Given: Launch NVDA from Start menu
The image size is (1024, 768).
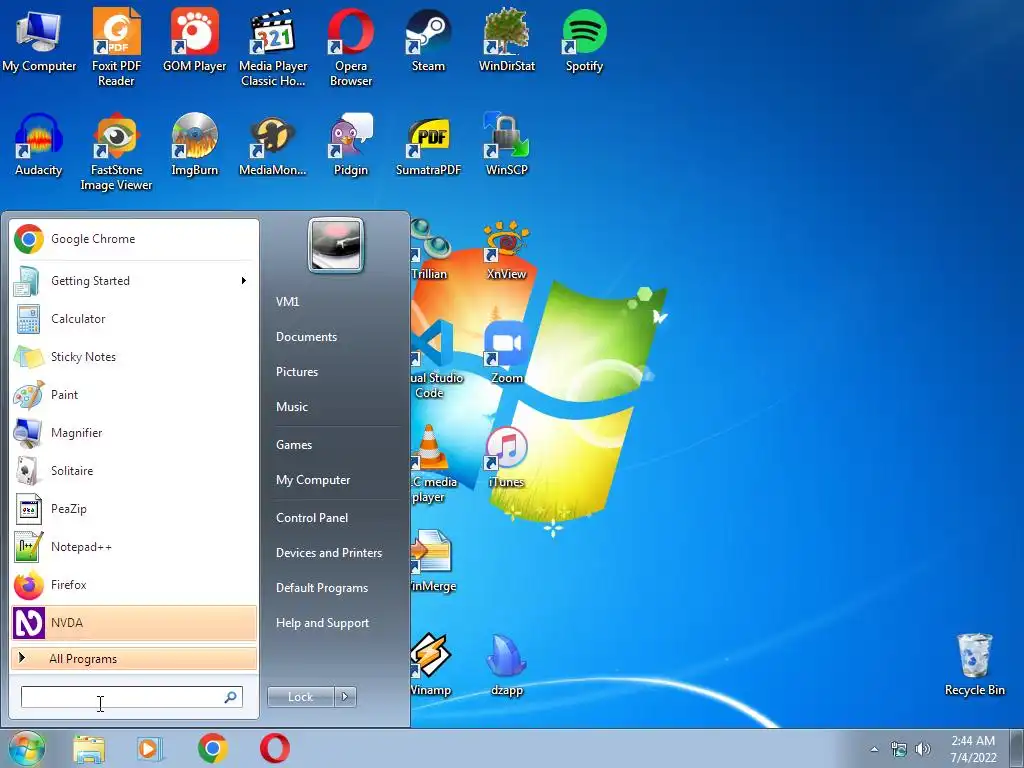Looking at the screenshot, I should [134, 622].
